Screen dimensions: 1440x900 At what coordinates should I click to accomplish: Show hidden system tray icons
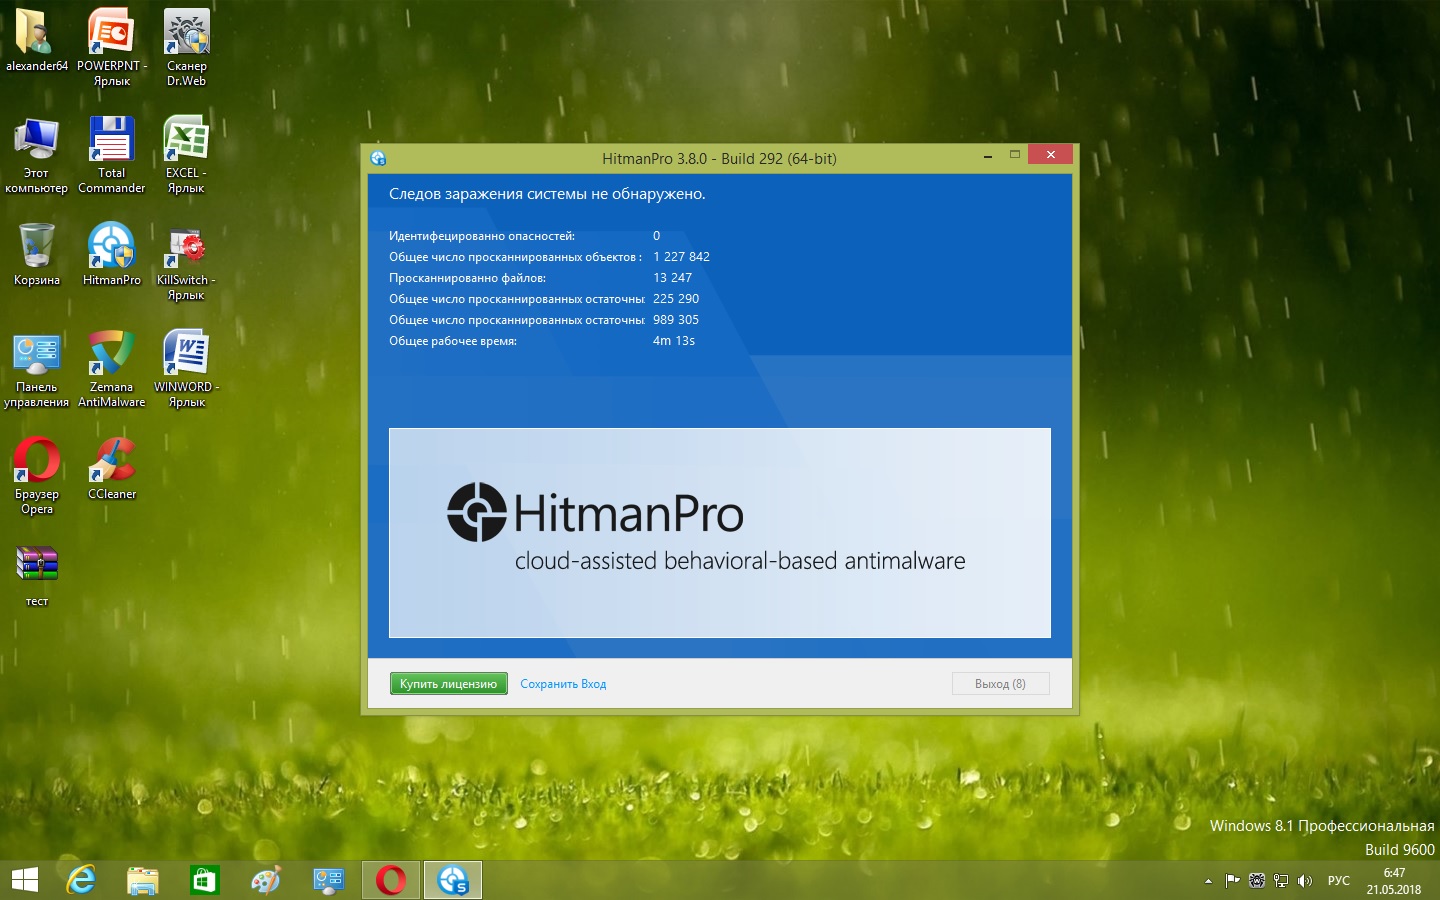pyautogui.click(x=1208, y=881)
